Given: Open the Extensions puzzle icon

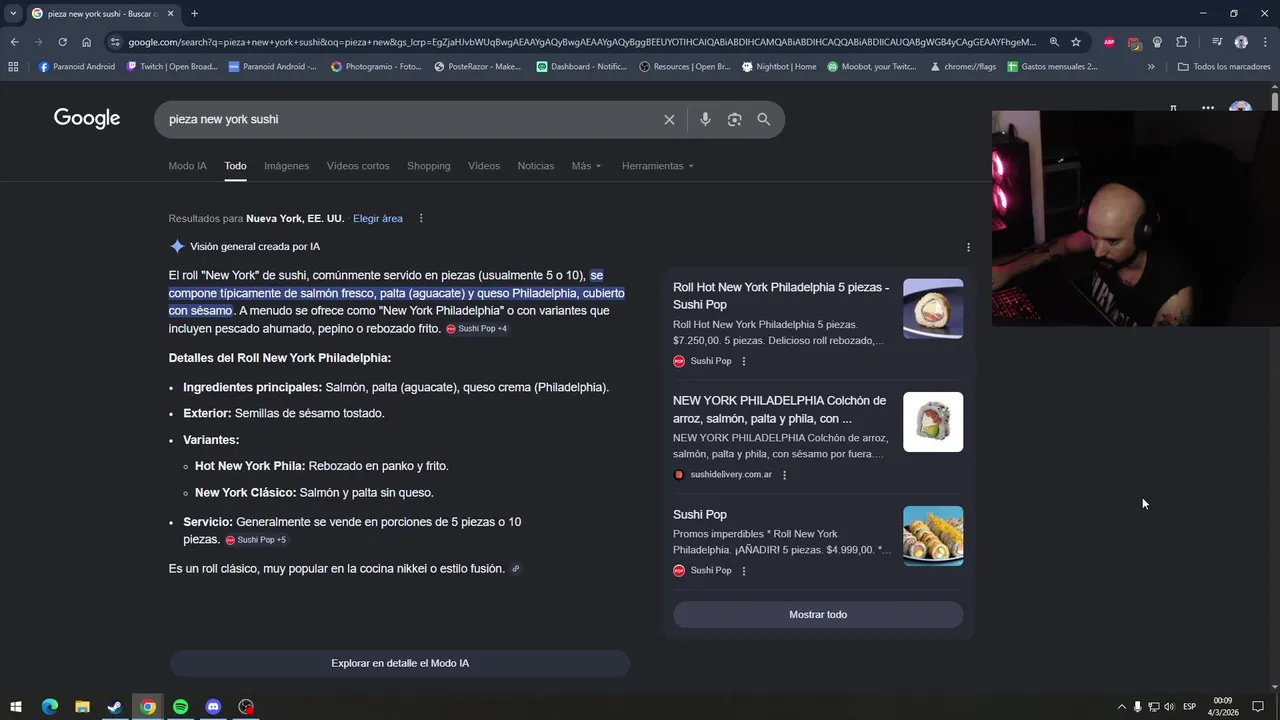Looking at the screenshot, I should point(1182,42).
